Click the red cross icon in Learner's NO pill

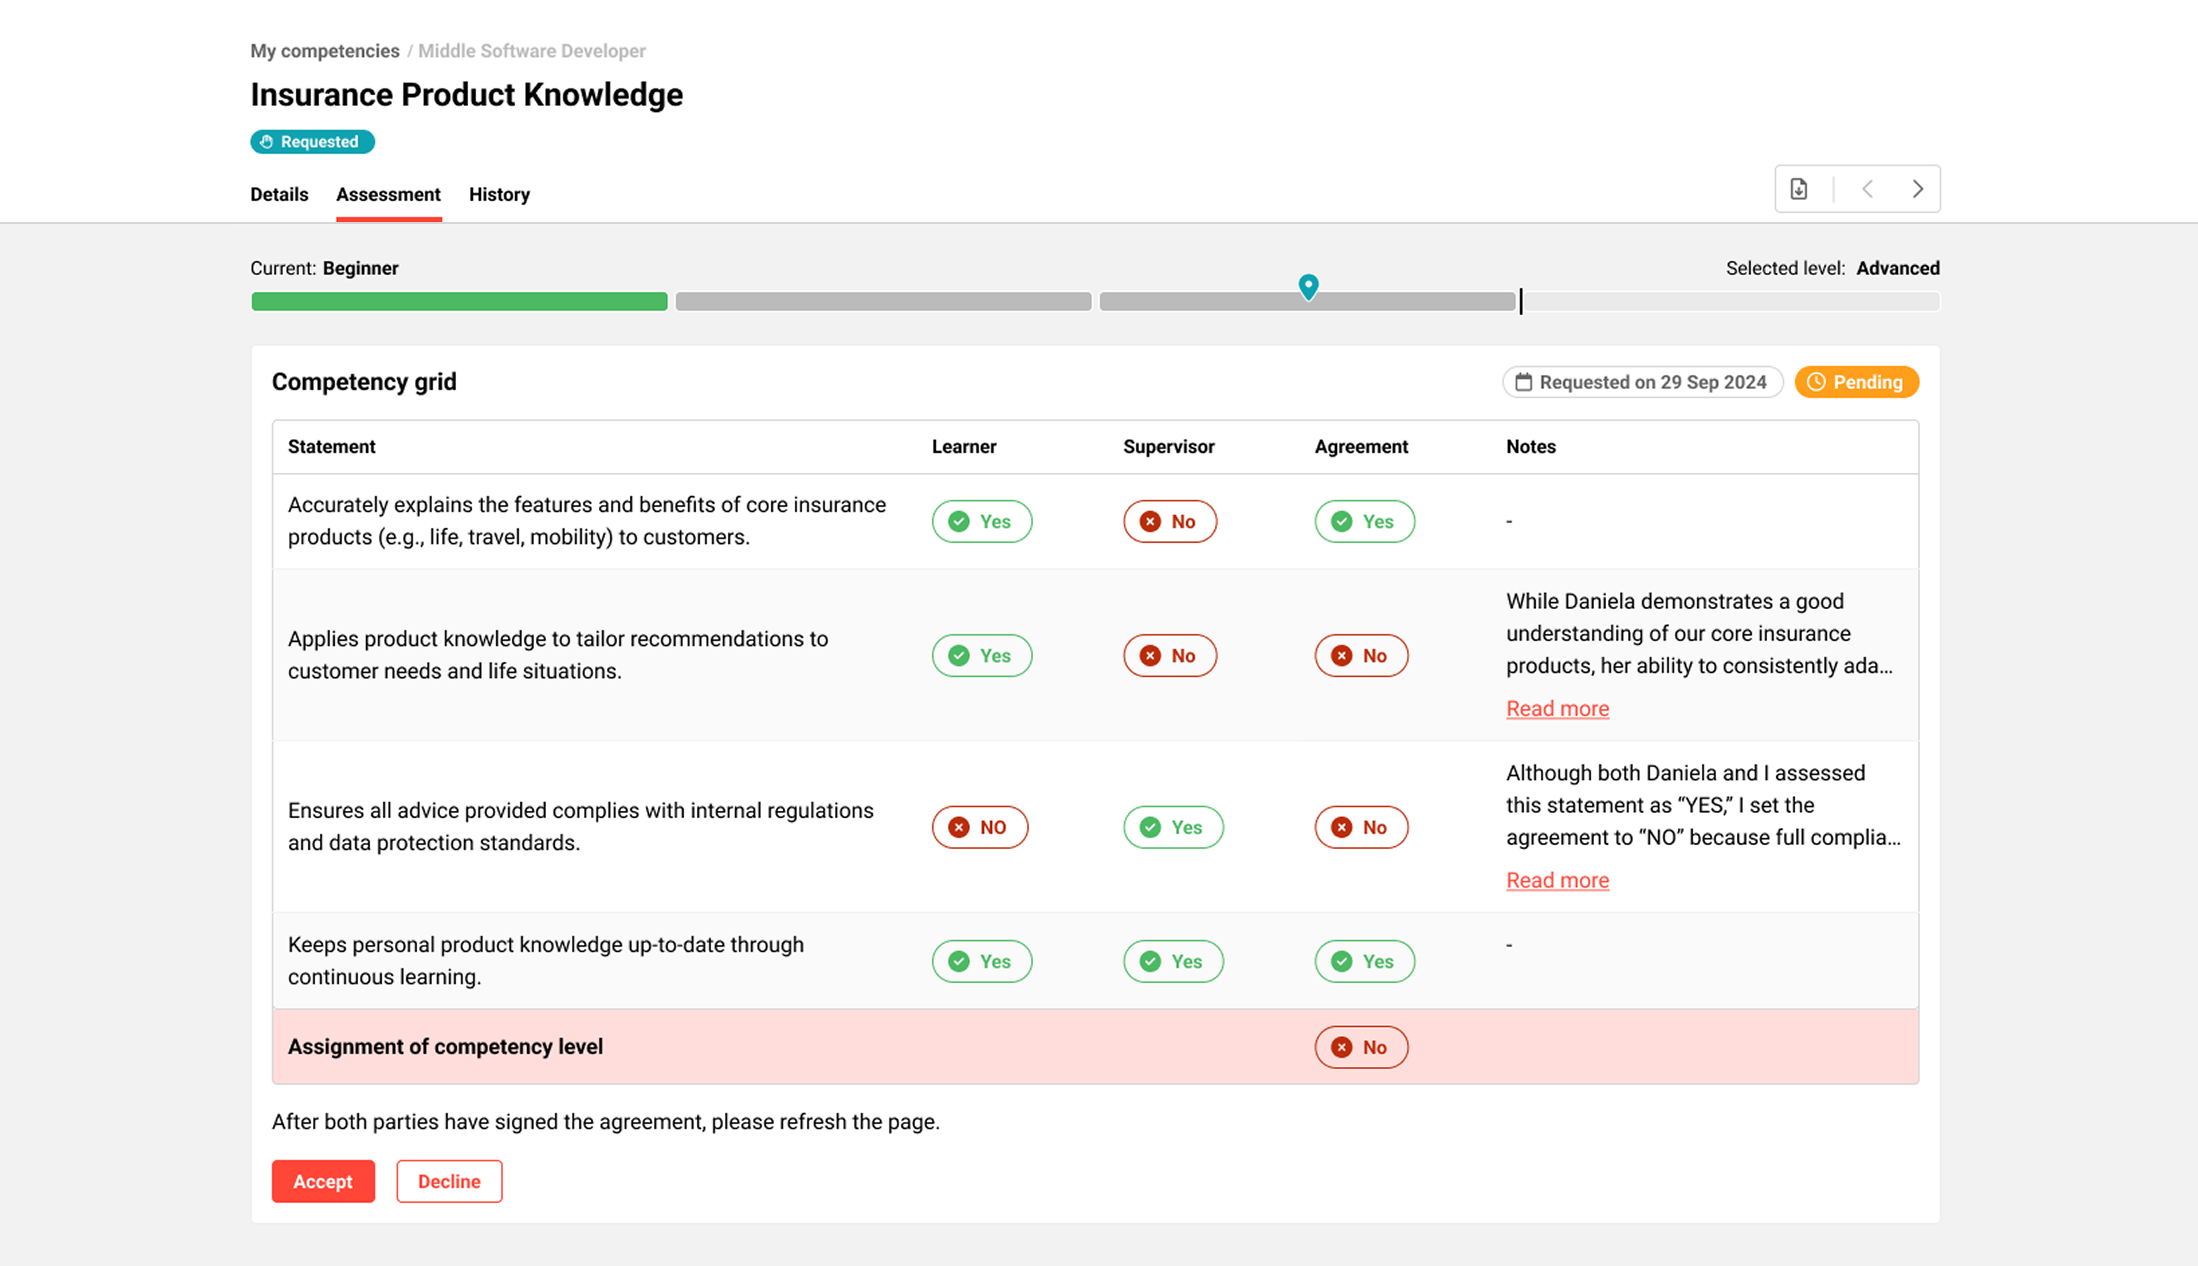(959, 827)
